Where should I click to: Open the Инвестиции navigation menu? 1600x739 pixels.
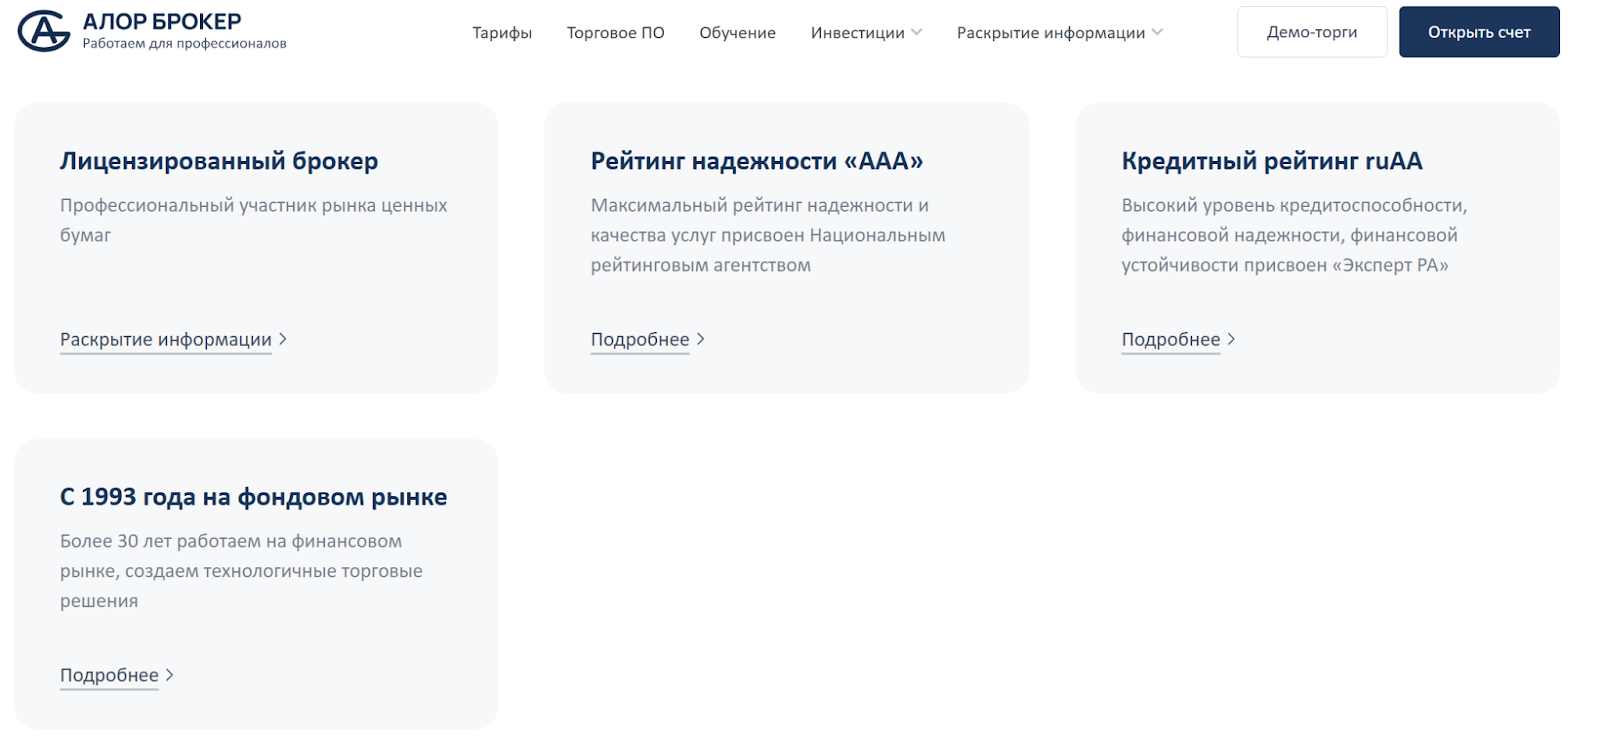(x=857, y=33)
